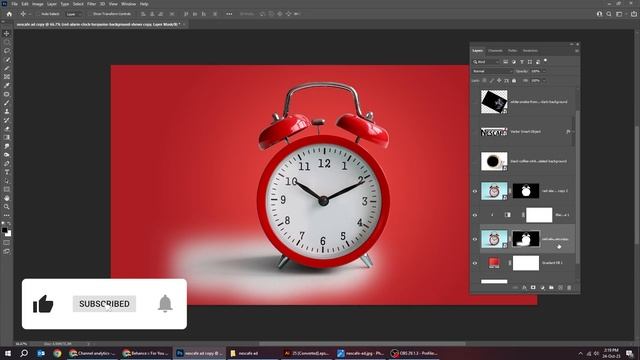
Task: Open the Normal blend mode dropdown
Action: (492, 71)
